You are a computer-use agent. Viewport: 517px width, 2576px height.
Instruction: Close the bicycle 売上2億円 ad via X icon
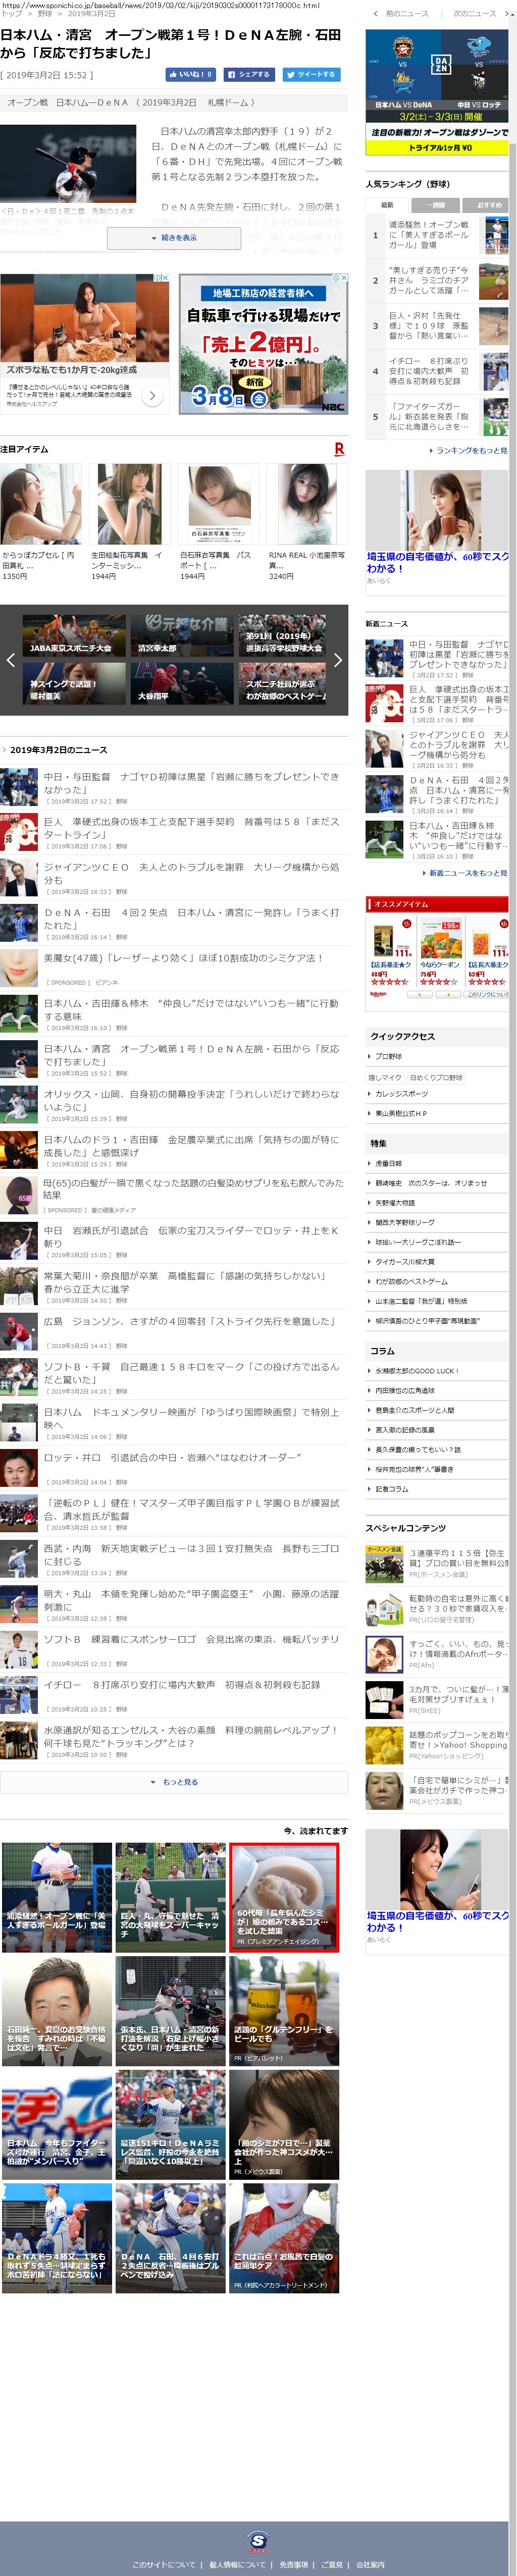(x=344, y=278)
